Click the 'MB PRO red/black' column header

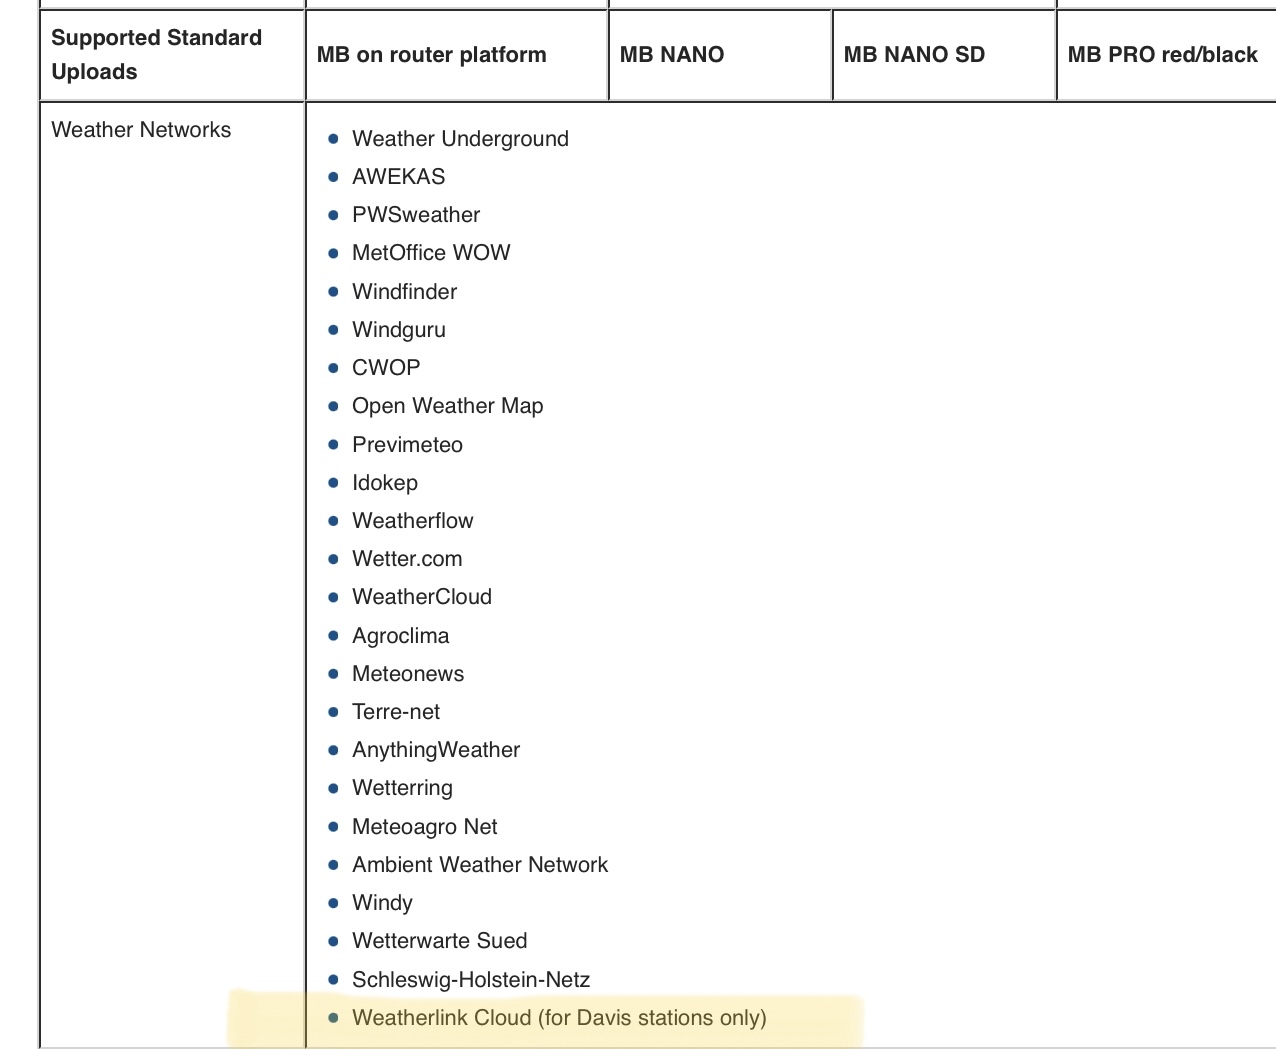point(1166,55)
